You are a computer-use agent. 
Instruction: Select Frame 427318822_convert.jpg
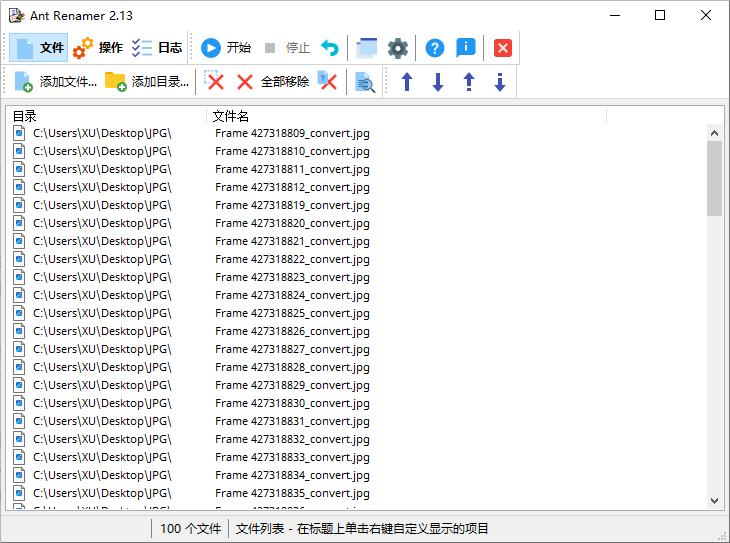[x=292, y=259]
